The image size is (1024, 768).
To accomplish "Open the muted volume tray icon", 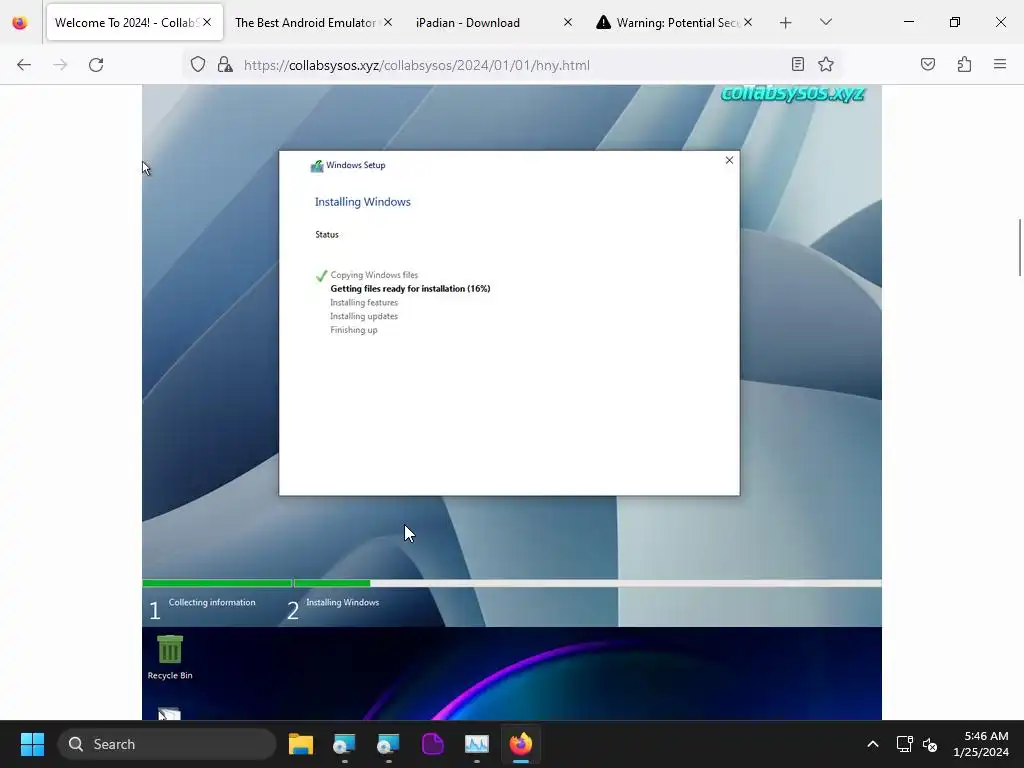I will pos(930,744).
